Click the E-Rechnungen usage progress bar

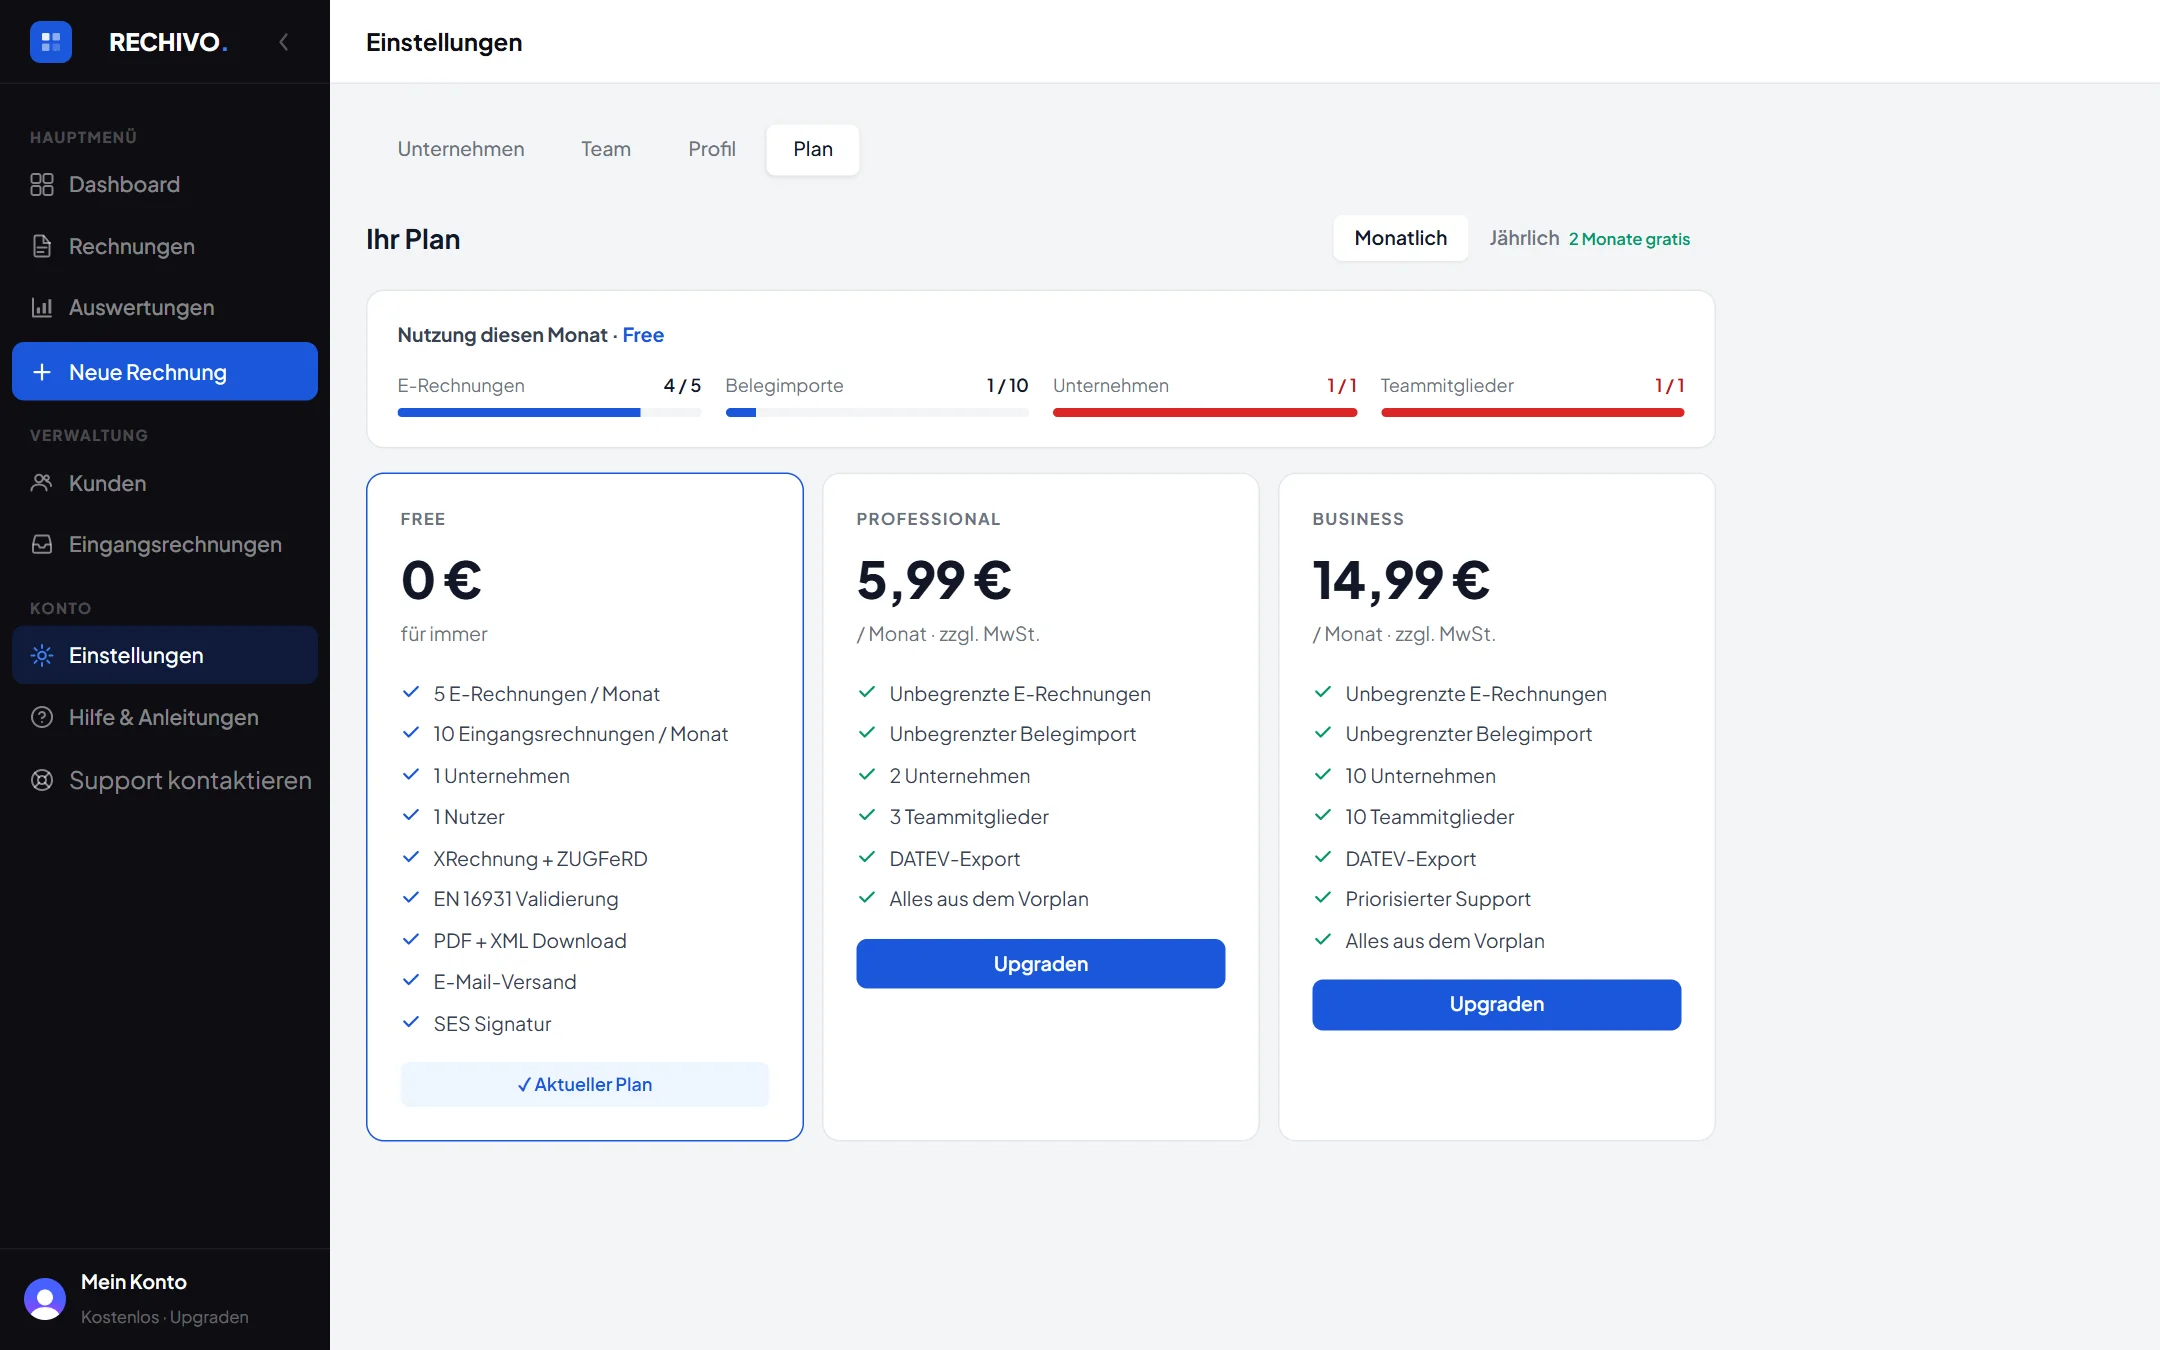coord(549,413)
